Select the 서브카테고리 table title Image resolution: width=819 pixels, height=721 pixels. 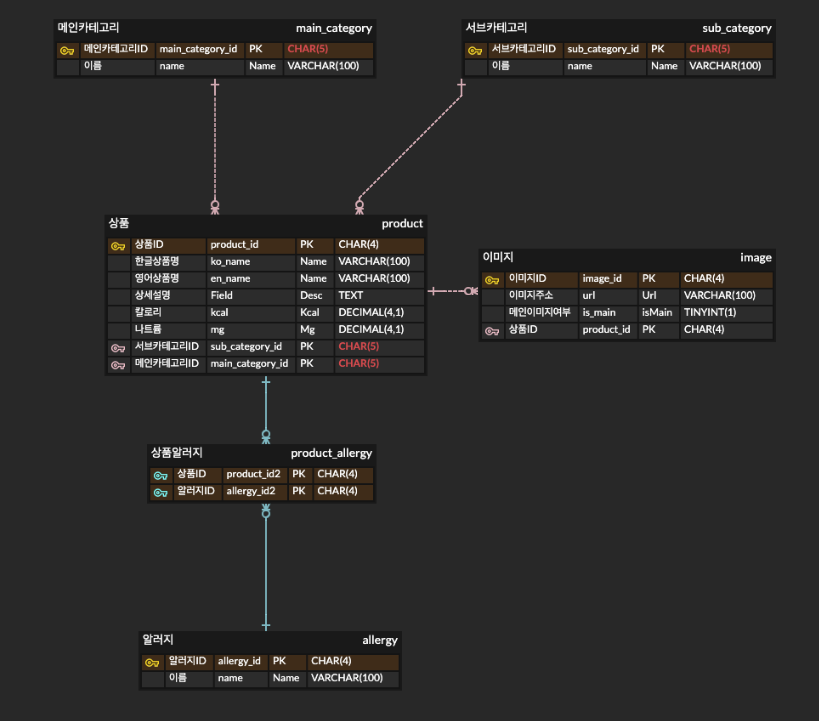click(496, 27)
